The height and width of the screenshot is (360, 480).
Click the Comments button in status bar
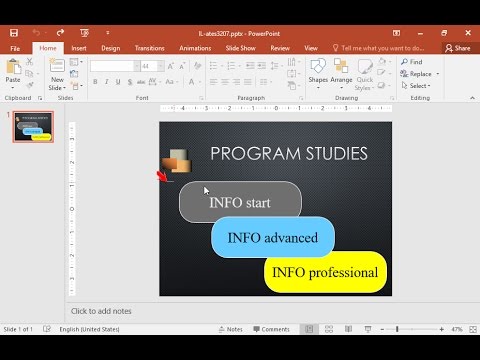click(271, 329)
